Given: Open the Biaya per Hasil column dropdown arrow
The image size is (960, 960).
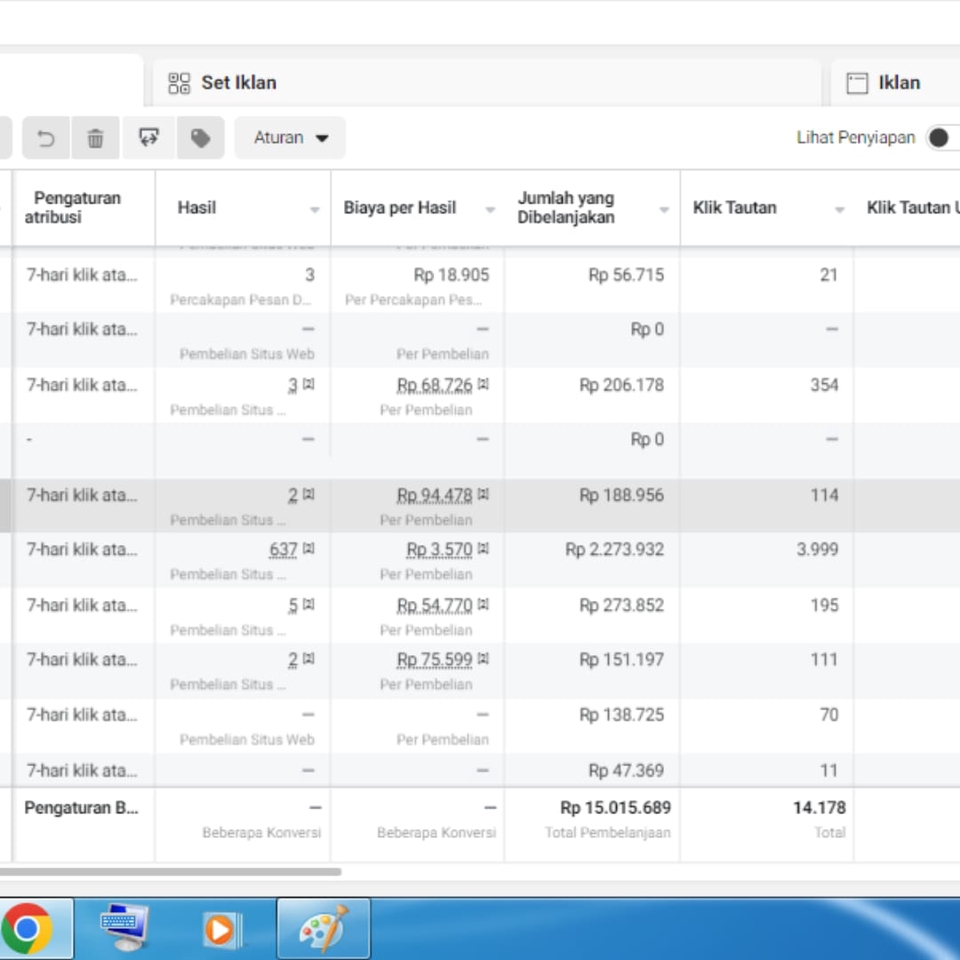Looking at the screenshot, I should pyautogui.click(x=490, y=210).
